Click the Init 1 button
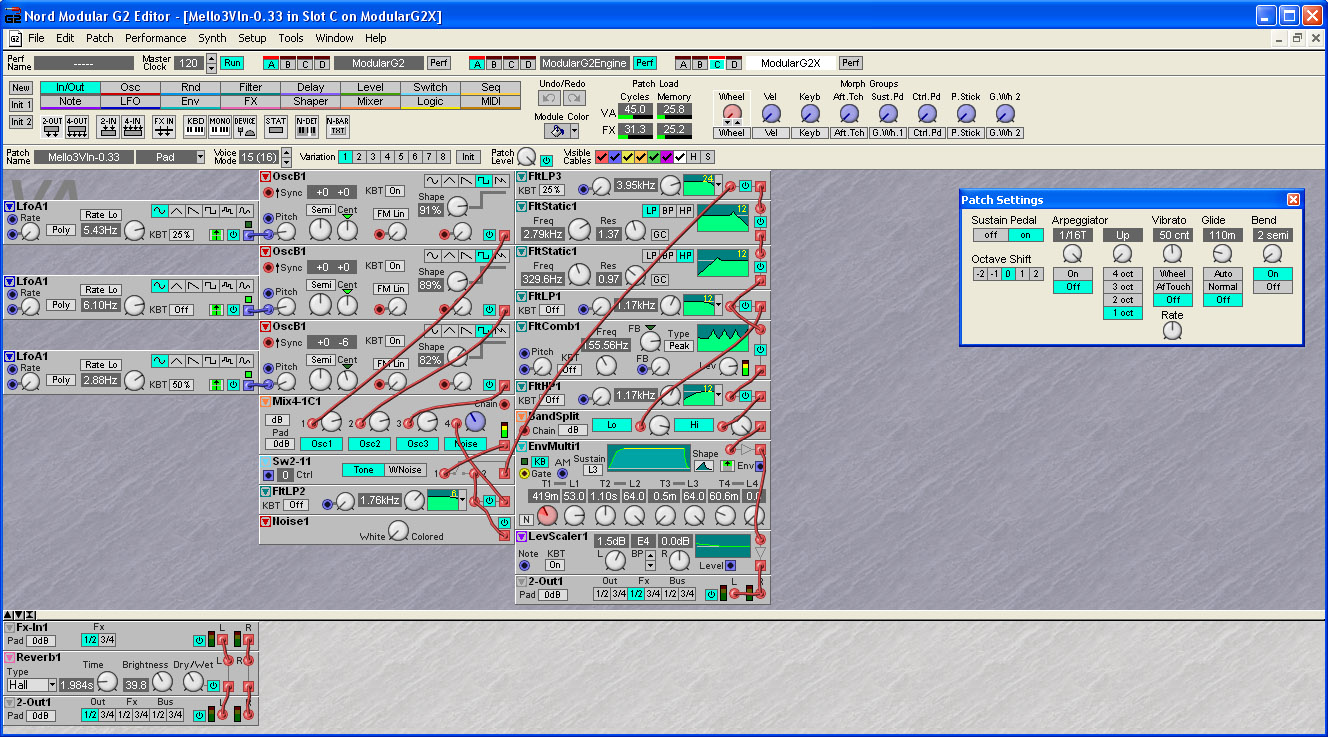Viewport: 1328px width, 737px height. pos(21,105)
